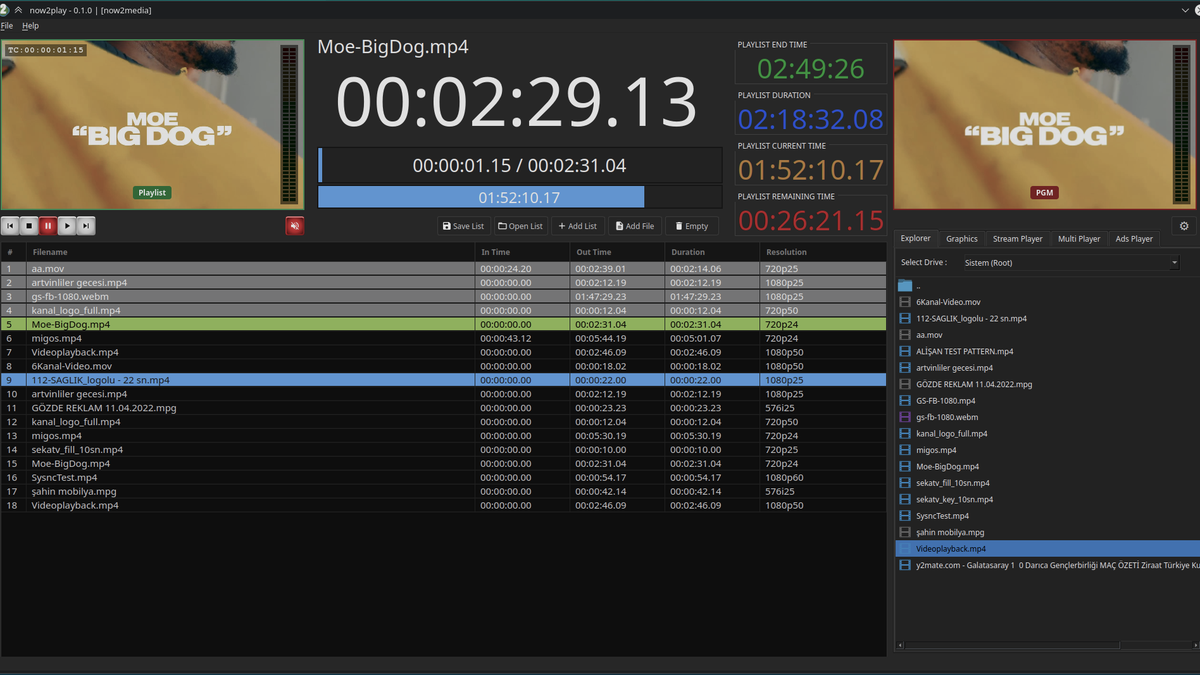Click the Filename column header

[x=250, y=252]
